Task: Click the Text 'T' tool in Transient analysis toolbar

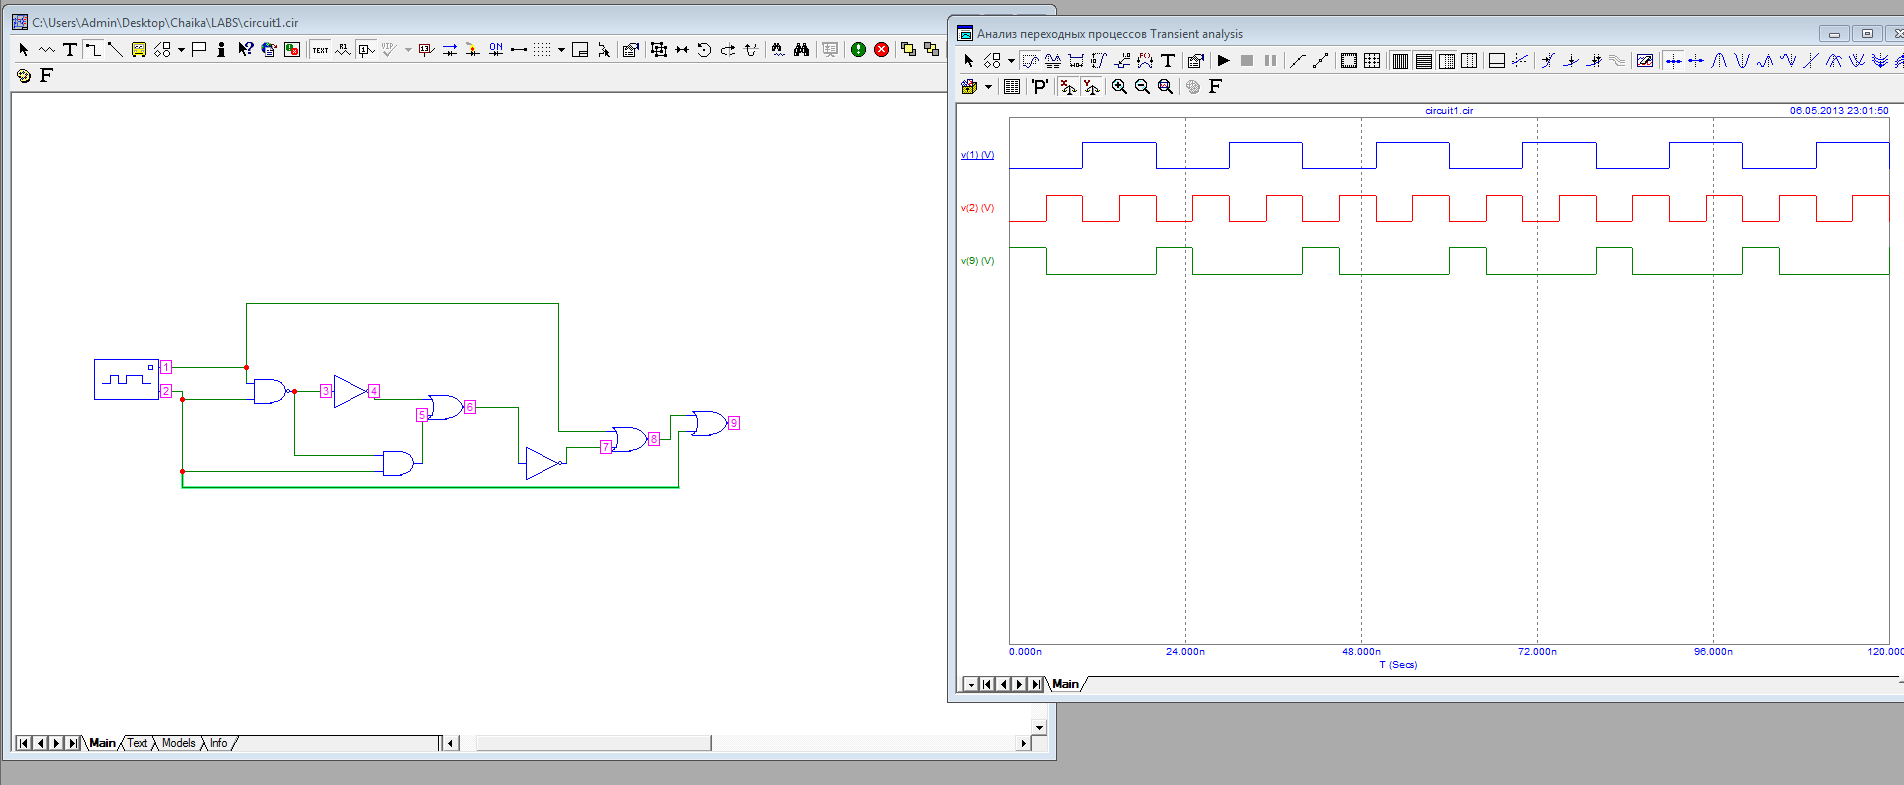Action: (1167, 61)
